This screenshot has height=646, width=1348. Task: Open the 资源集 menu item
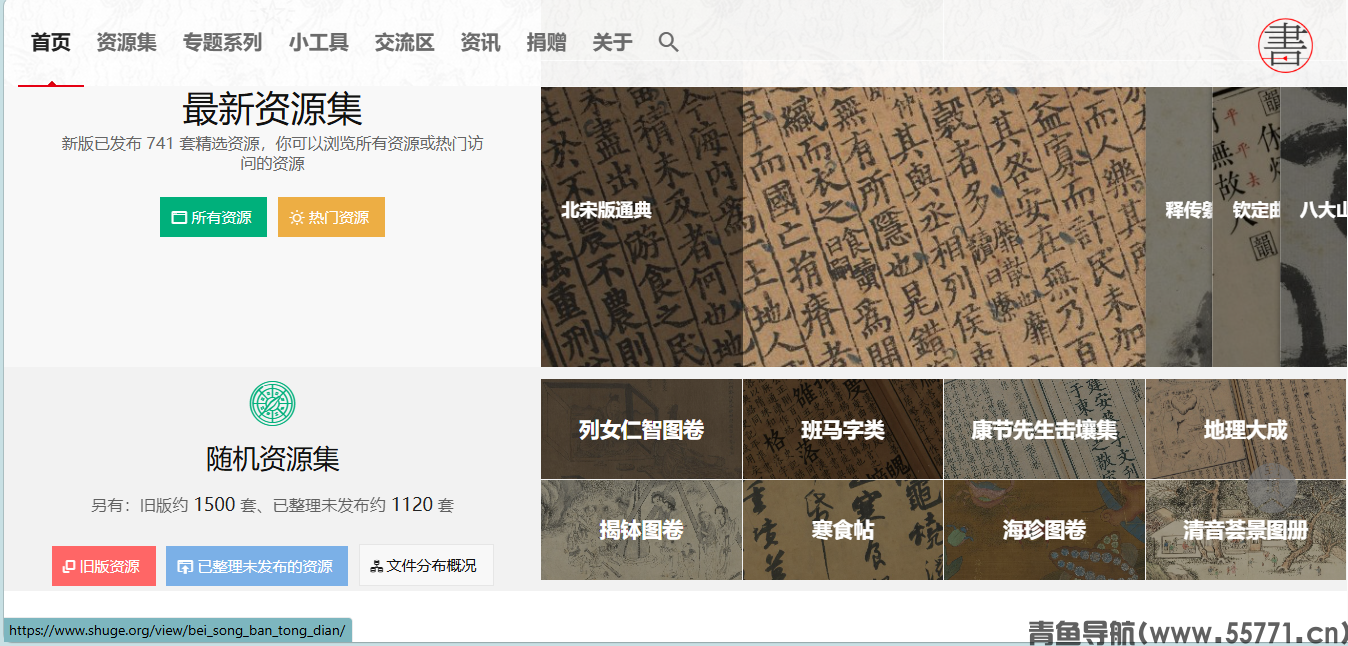(127, 42)
